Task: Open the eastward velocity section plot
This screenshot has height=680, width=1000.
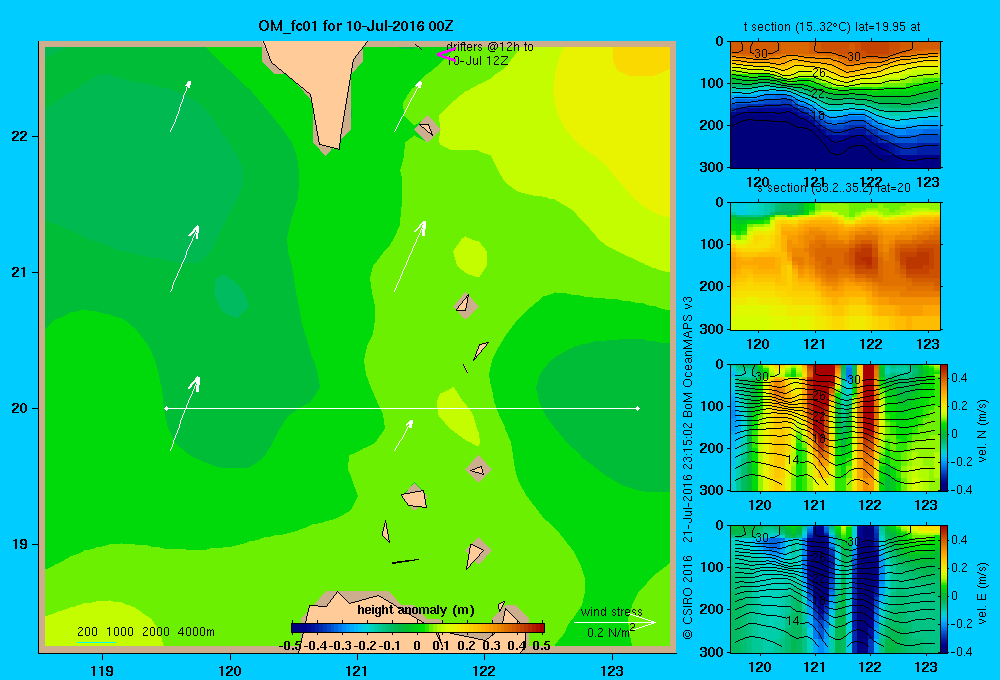Action: [x=835, y=589]
